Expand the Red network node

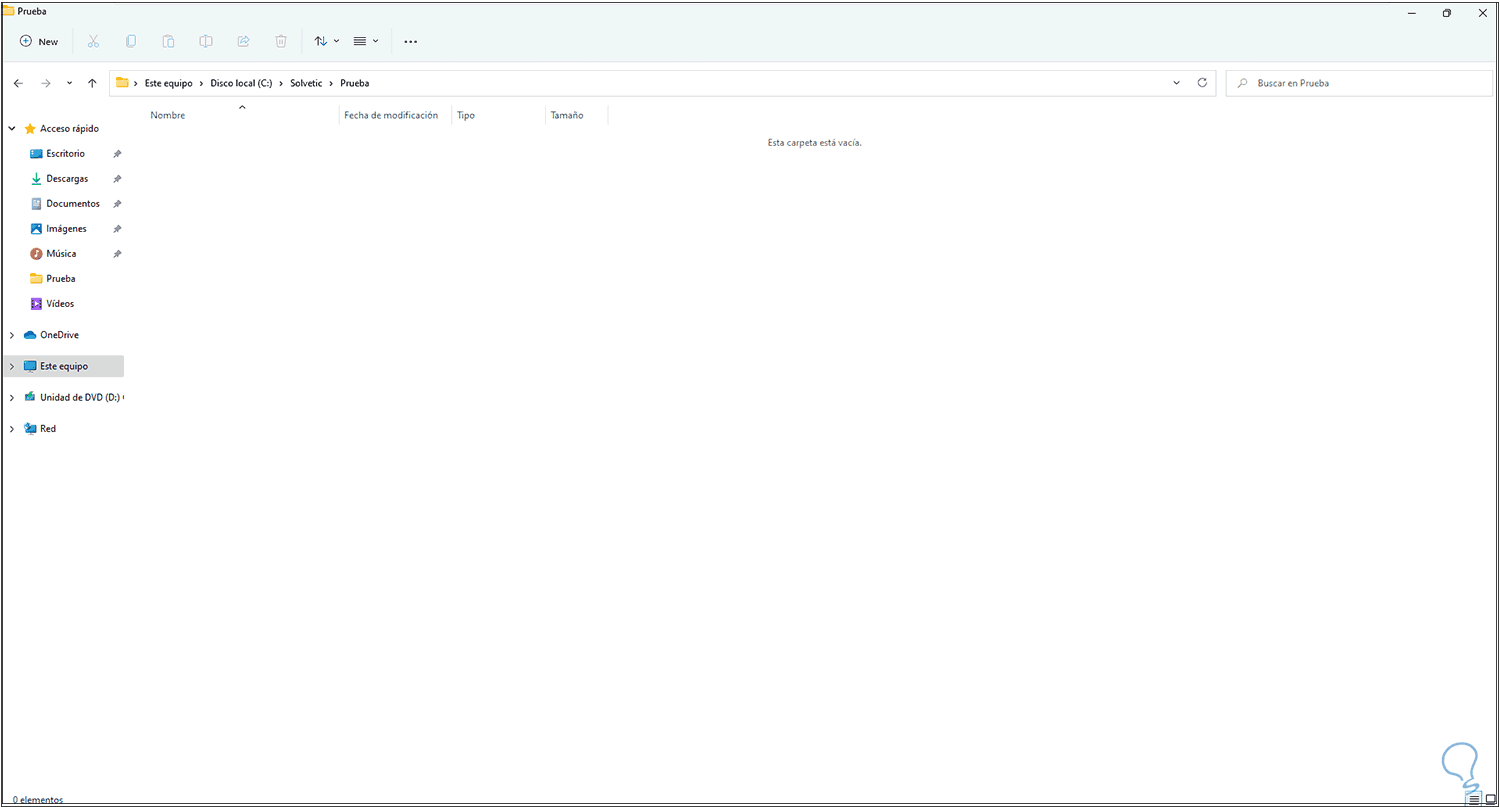12,429
